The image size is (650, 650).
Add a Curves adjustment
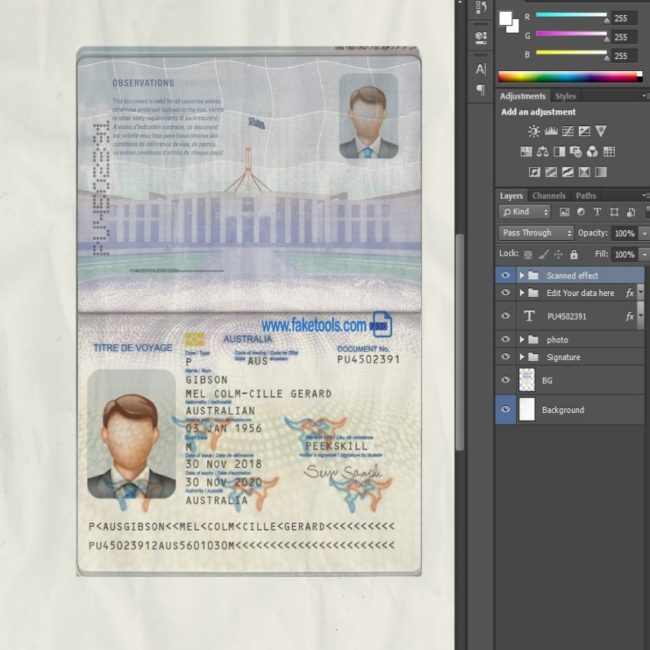[x=568, y=131]
